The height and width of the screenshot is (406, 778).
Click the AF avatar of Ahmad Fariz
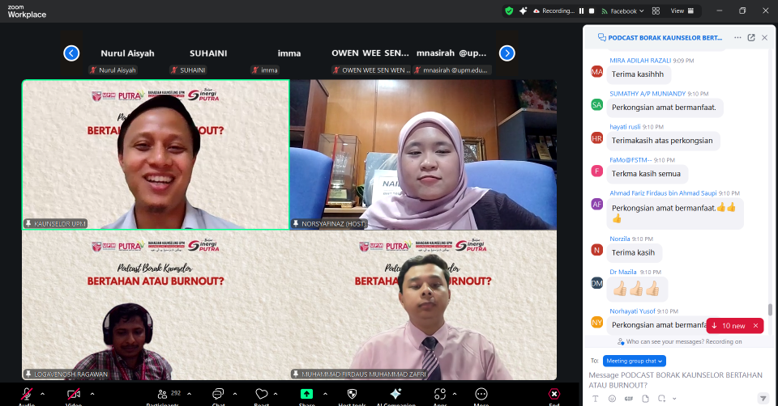(x=597, y=204)
